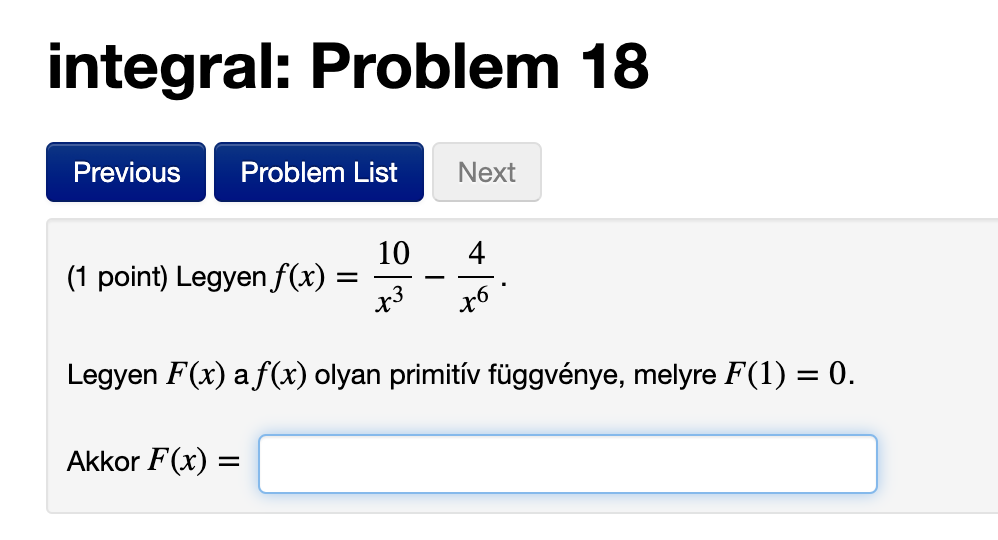The height and width of the screenshot is (540, 998).
Task: Focus the F(x) answer input field
Action: point(567,464)
